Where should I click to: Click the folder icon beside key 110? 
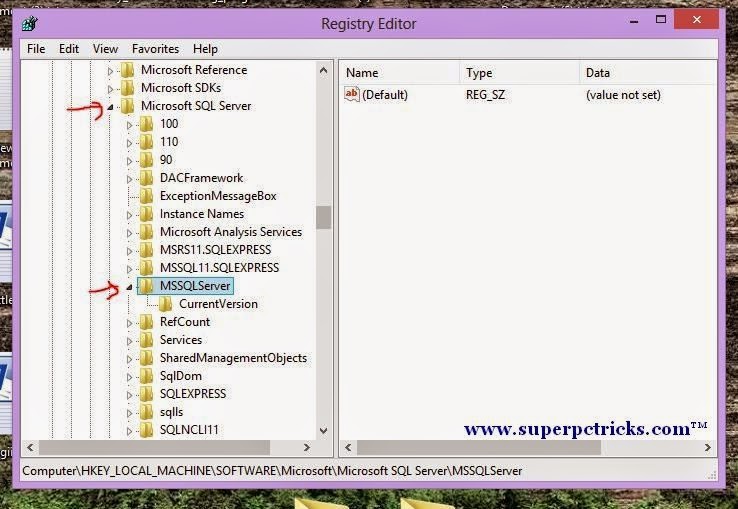146,142
